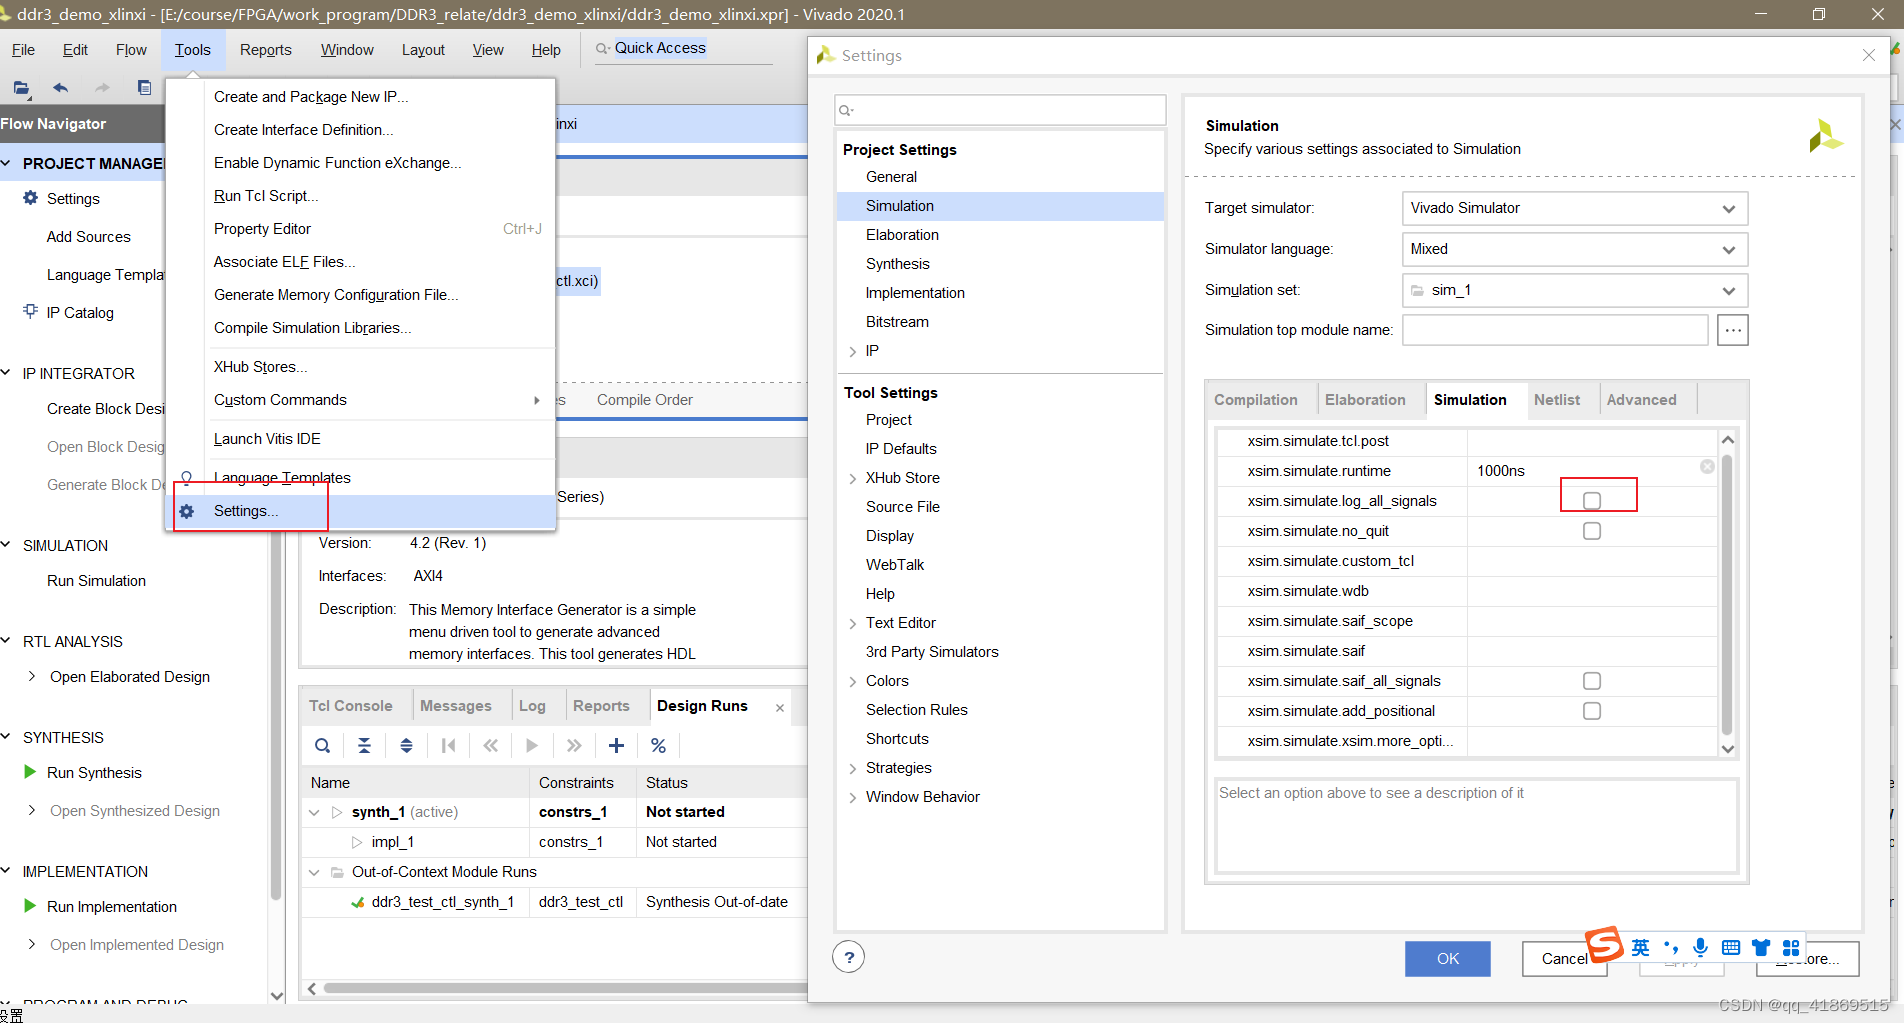Screen dimensions: 1904x1023
Task: Select Run Tcl Script from Tools menu
Action: 266,196
